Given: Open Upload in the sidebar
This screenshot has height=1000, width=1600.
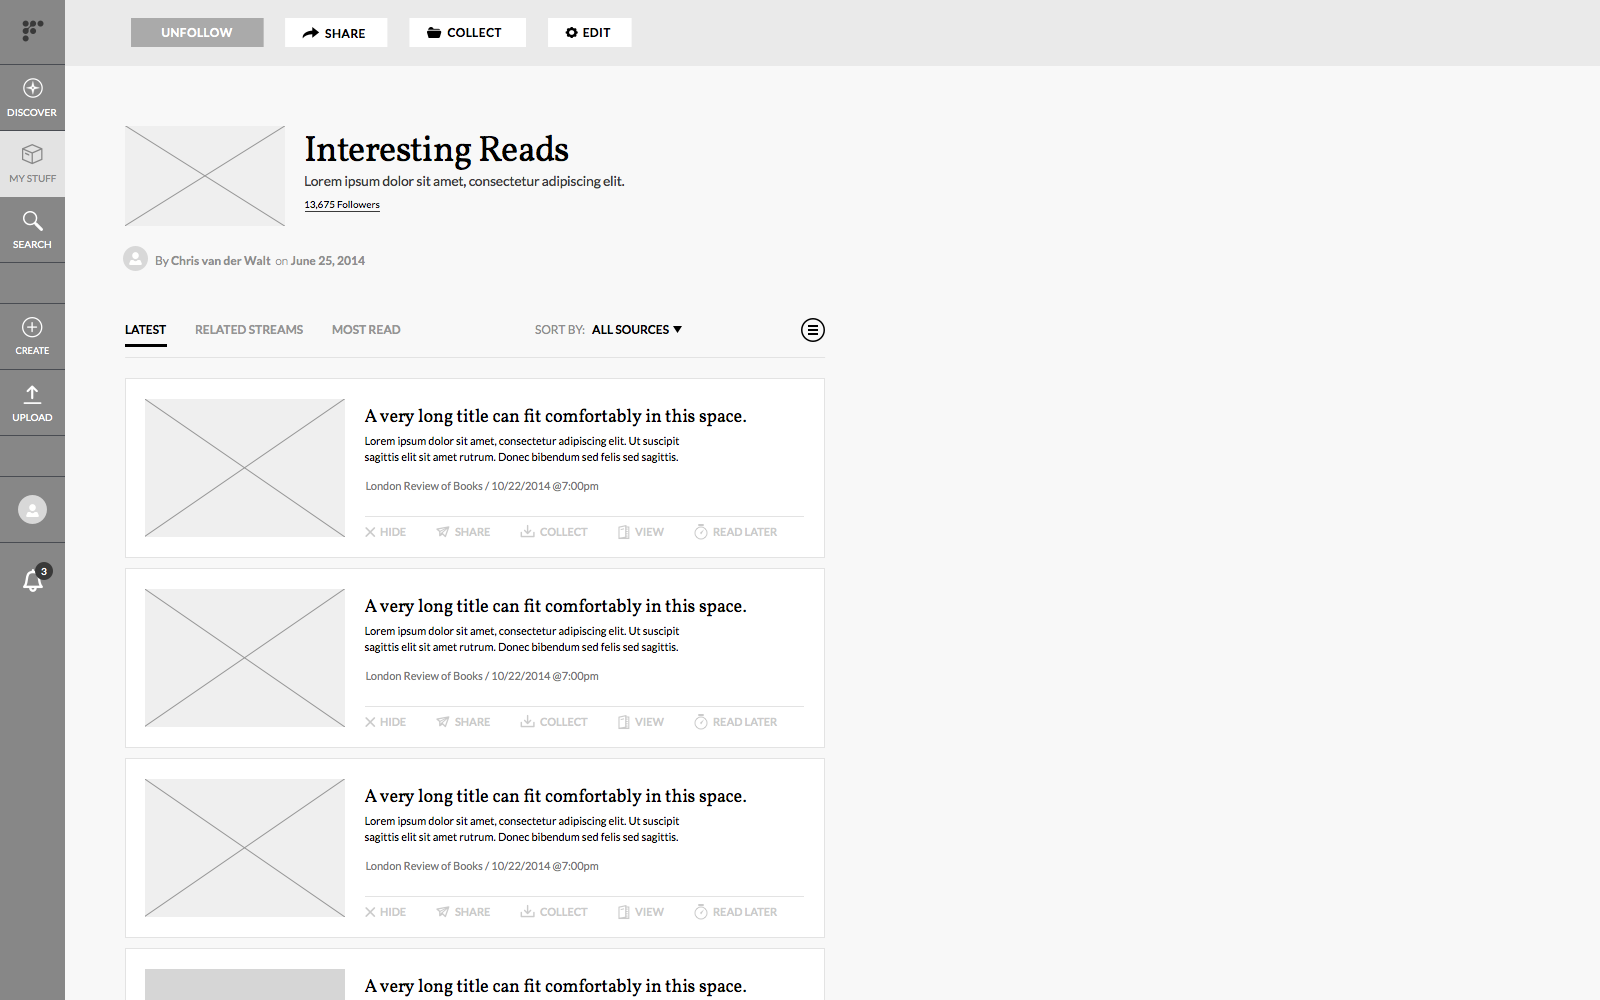Looking at the screenshot, I should (32, 403).
